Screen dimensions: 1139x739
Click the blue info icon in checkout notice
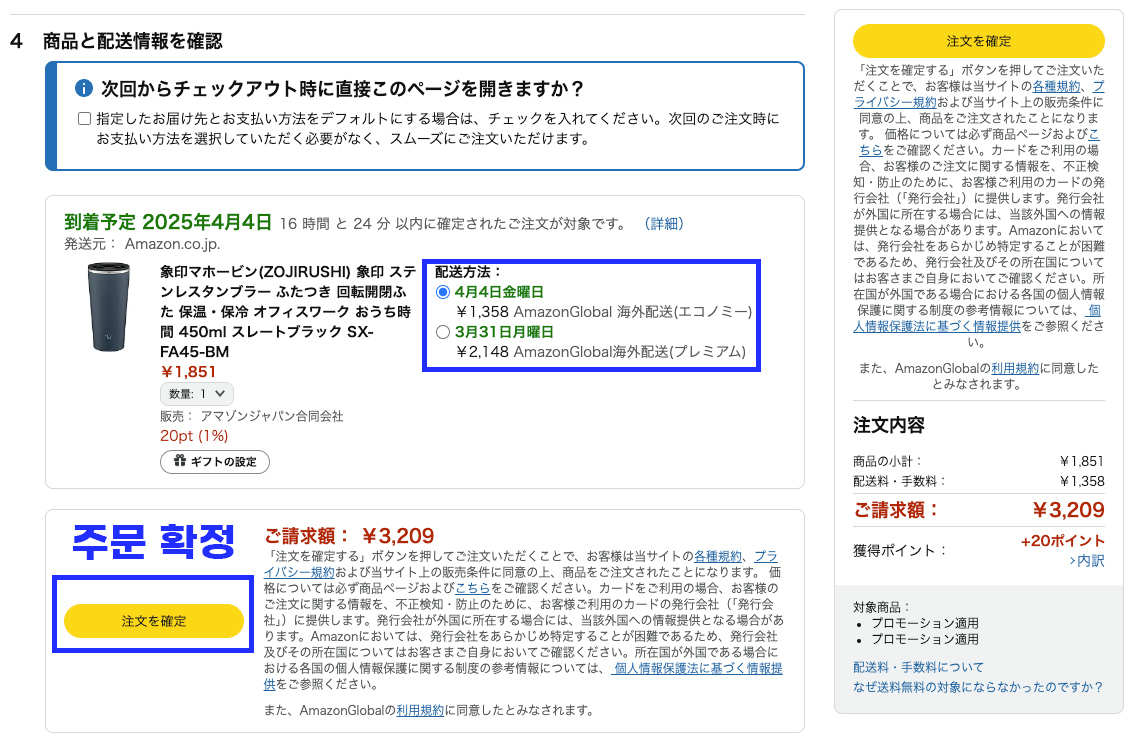tap(84, 89)
